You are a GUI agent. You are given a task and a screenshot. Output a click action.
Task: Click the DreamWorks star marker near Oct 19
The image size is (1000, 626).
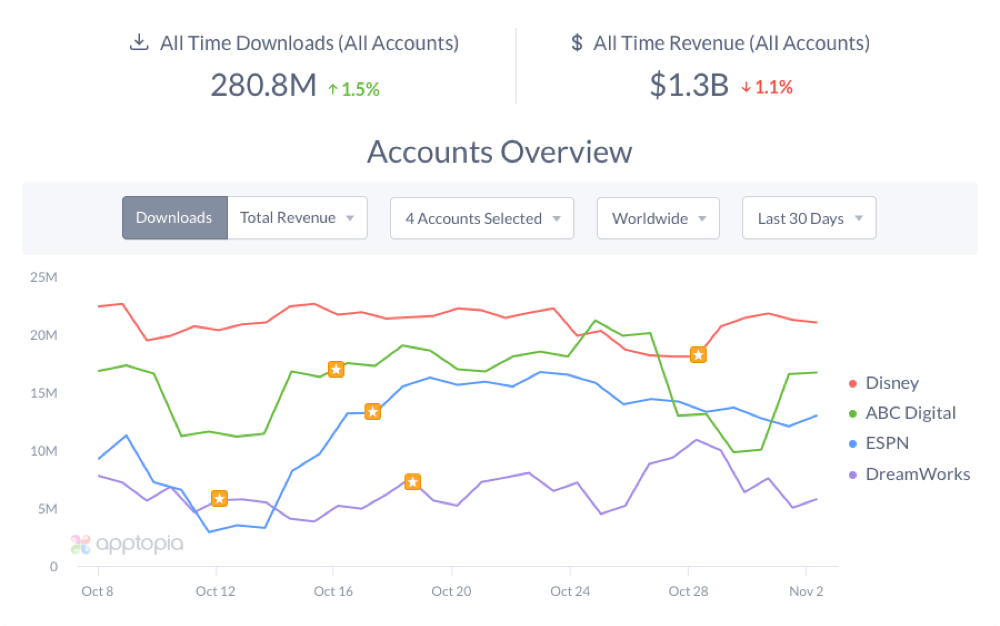tap(413, 482)
